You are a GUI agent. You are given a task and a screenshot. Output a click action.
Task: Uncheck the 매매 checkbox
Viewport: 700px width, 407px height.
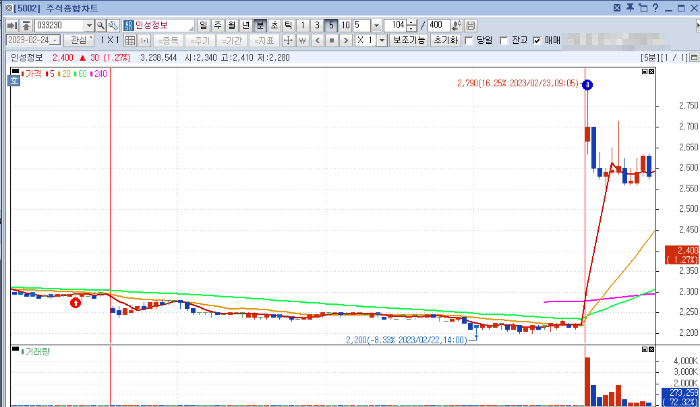pyautogui.click(x=537, y=41)
